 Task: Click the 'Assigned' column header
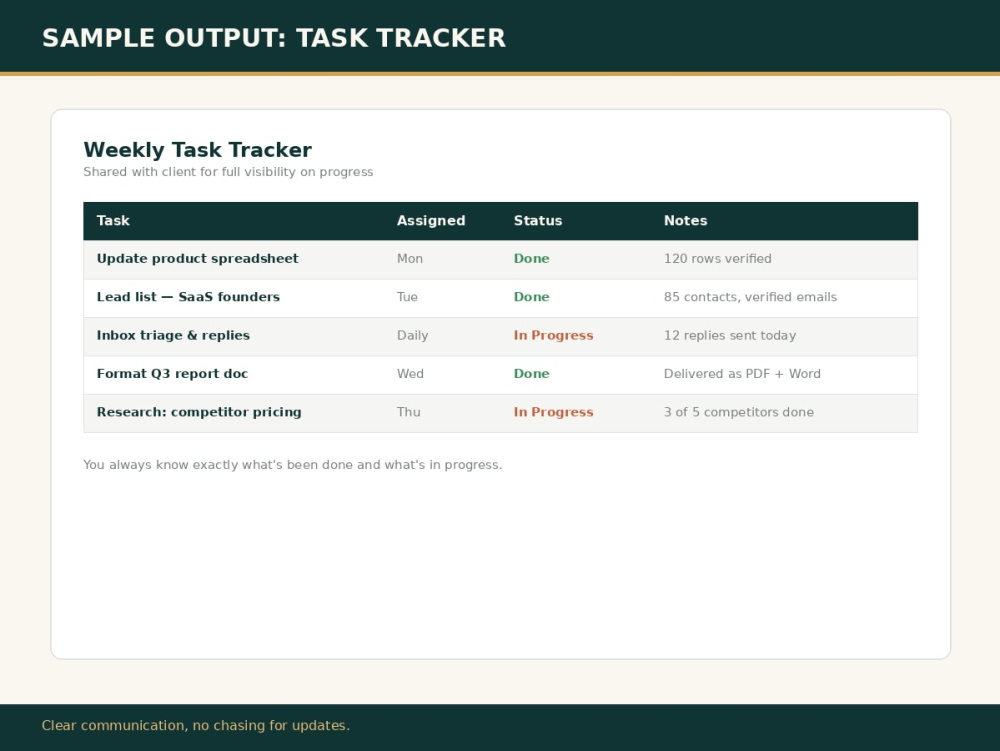pyautogui.click(x=431, y=221)
